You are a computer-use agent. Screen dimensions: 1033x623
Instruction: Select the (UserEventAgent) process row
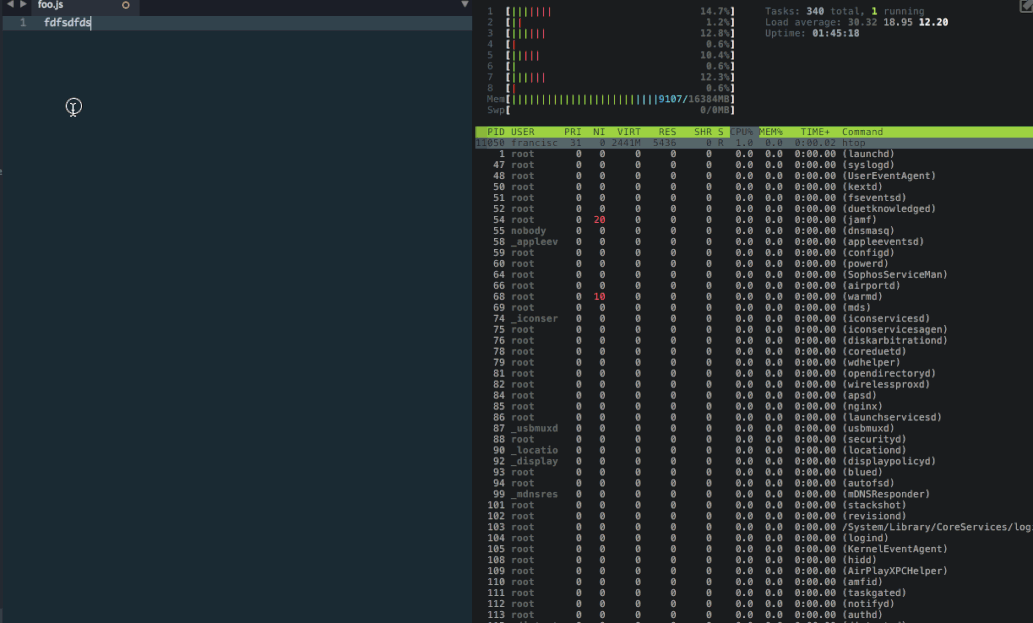[x=754, y=176]
